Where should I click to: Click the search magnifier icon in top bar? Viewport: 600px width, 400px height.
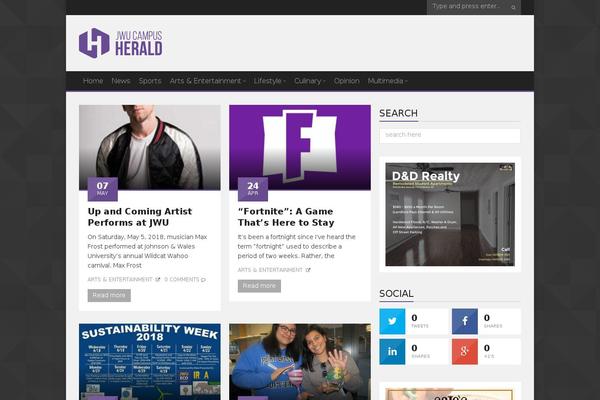click(x=513, y=7)
